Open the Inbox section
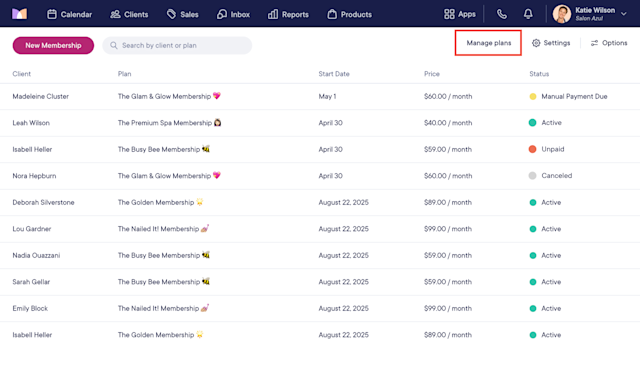This screenshot has height=368, width=640. tap(233, 14)
